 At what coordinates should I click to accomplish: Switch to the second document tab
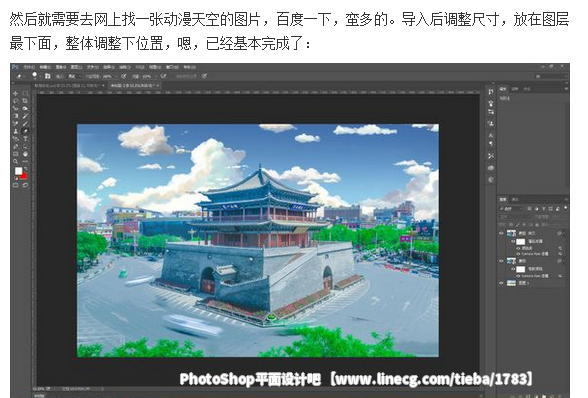pyautogui.click(x=134, y=86)
